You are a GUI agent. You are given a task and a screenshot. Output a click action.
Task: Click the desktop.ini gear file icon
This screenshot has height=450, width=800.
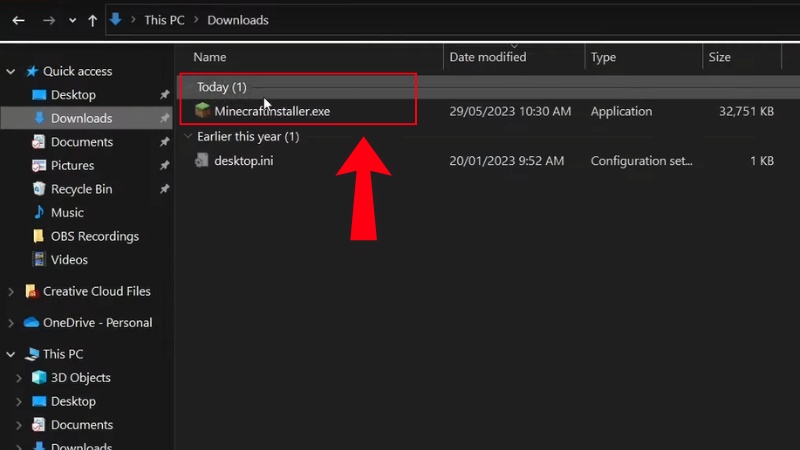(x=202, y=160)
